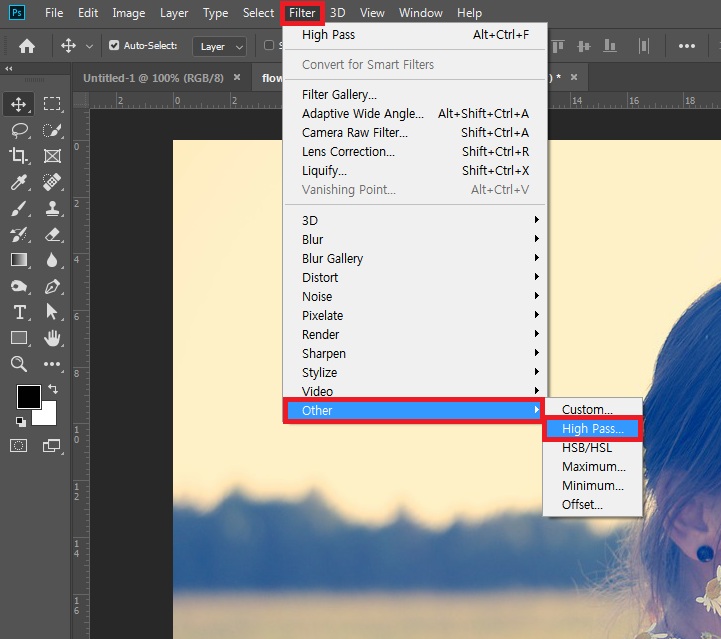Close the Untitled-1 document tab

237,77
